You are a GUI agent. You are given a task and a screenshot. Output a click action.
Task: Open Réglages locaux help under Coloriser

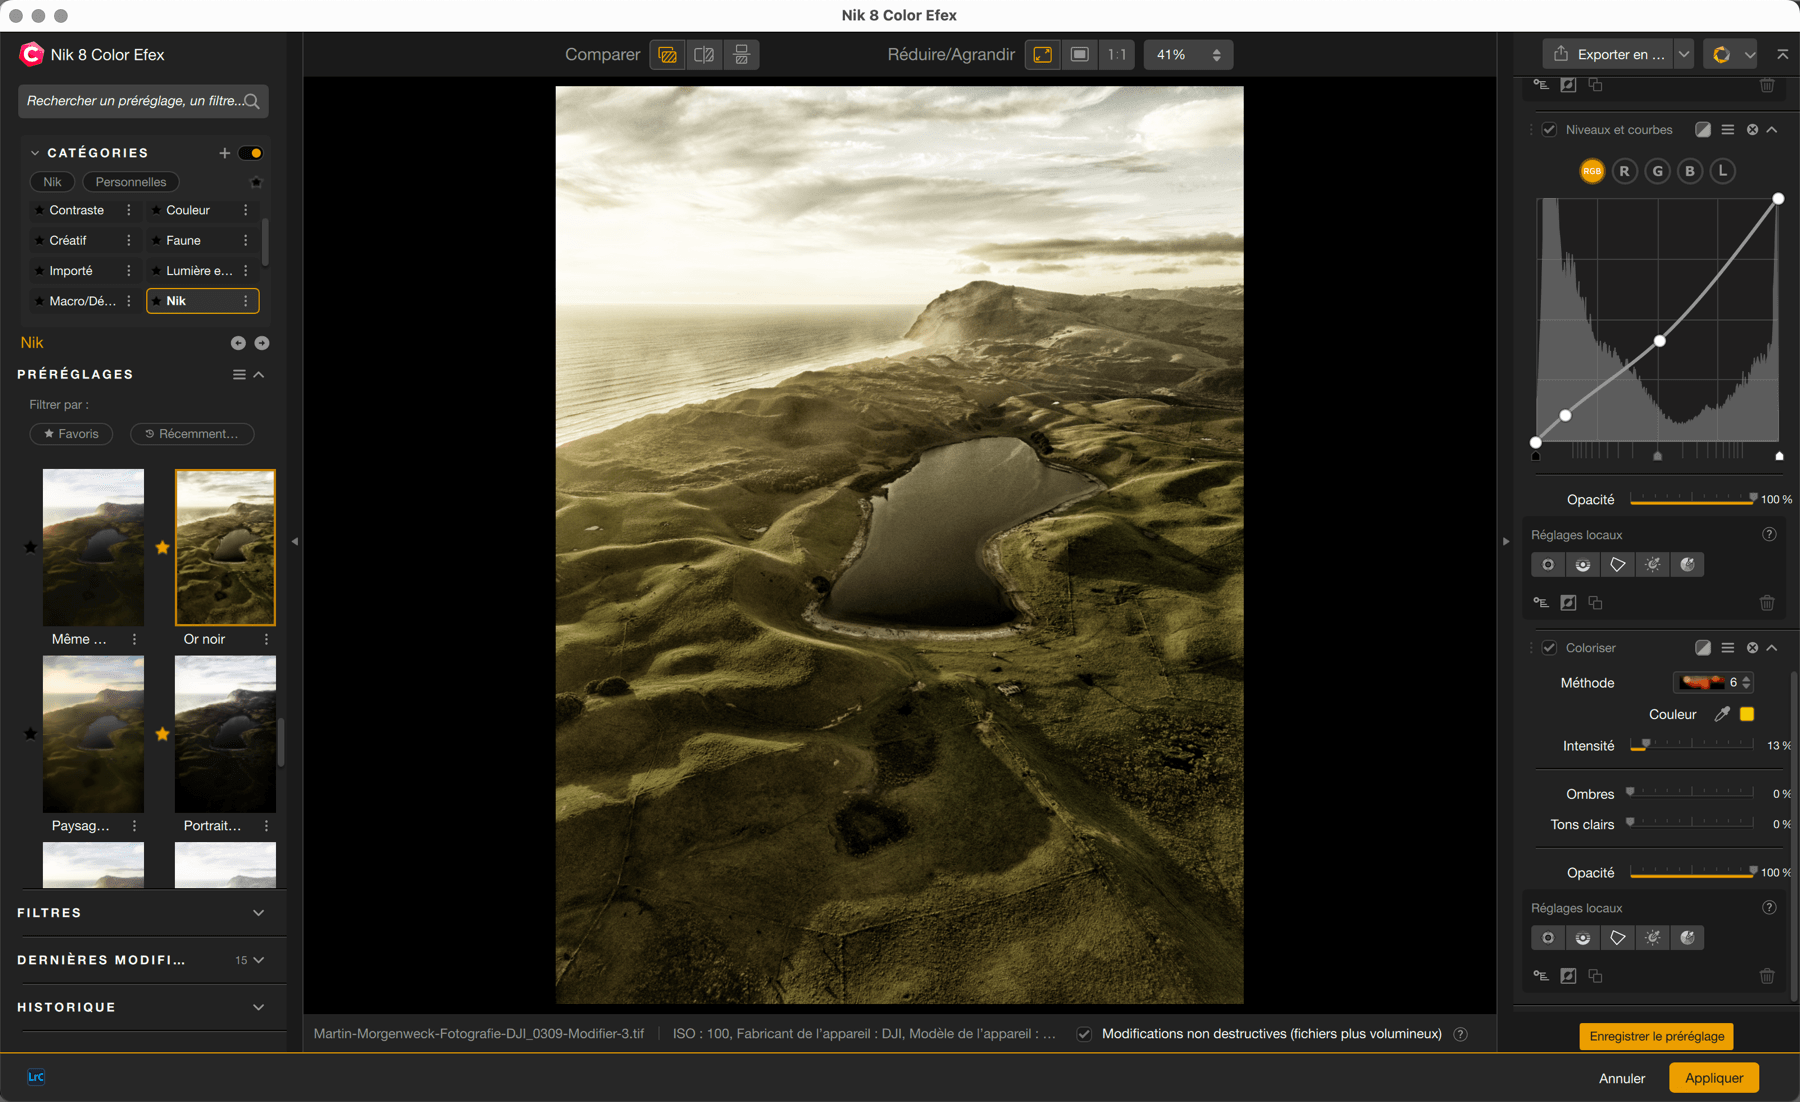(x=1769, y=907)
